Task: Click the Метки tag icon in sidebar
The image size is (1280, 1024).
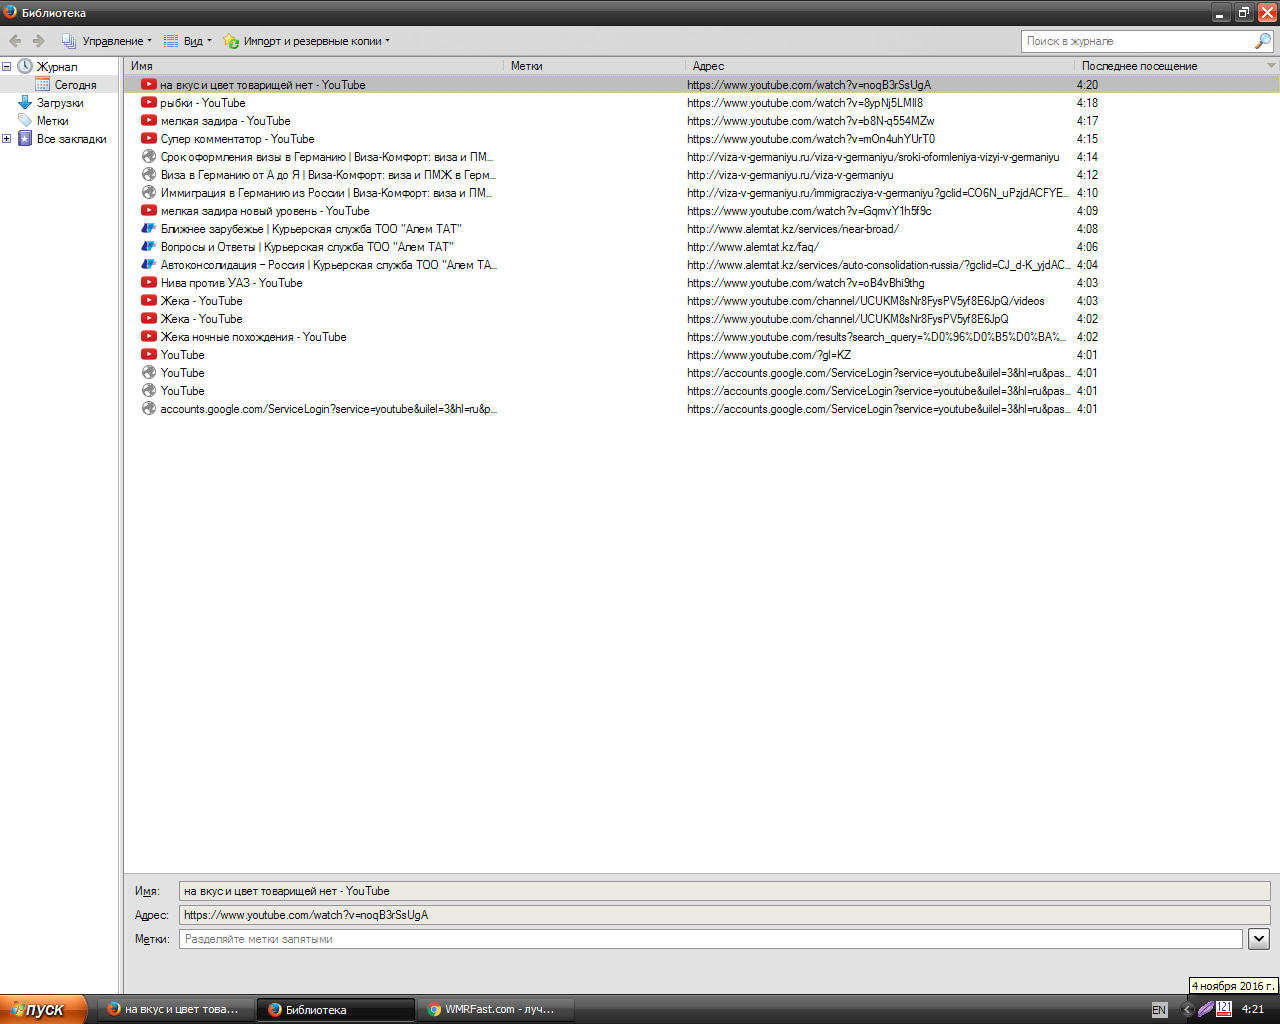Action: (25, 121)
